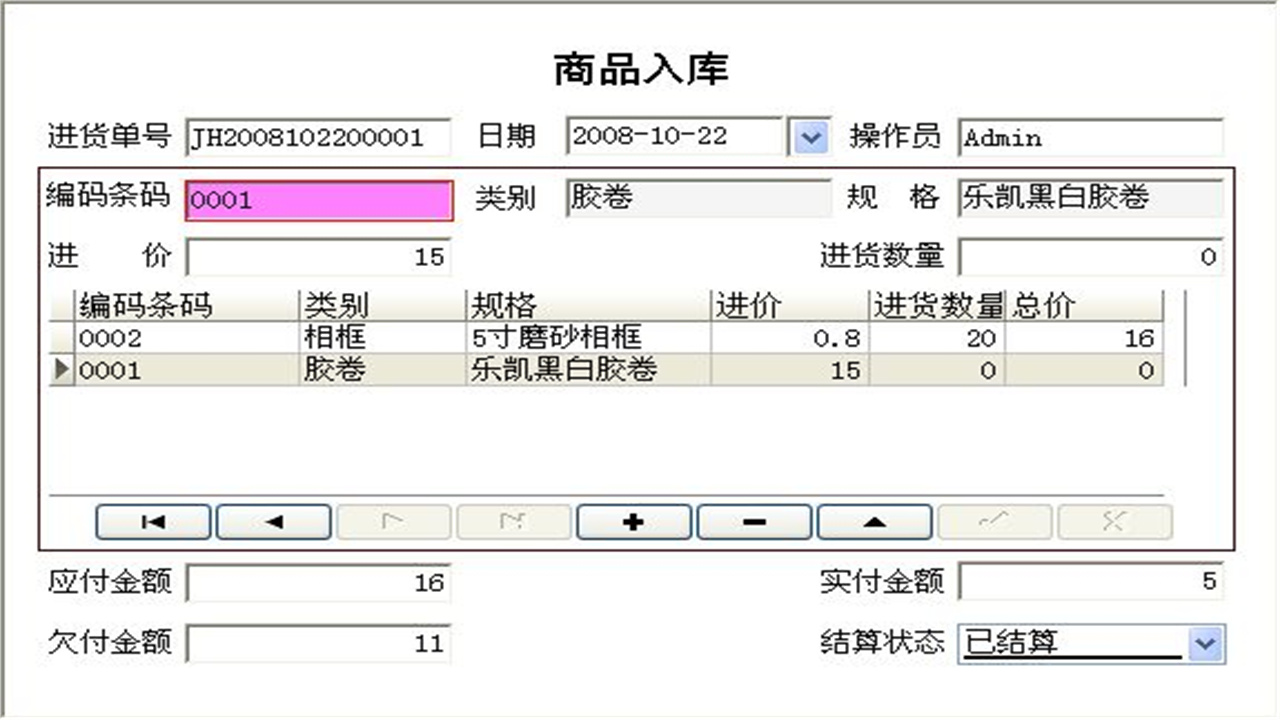
Task: Click the first record navigator icon
Action: pyautogui.click(x=152, y=521)
